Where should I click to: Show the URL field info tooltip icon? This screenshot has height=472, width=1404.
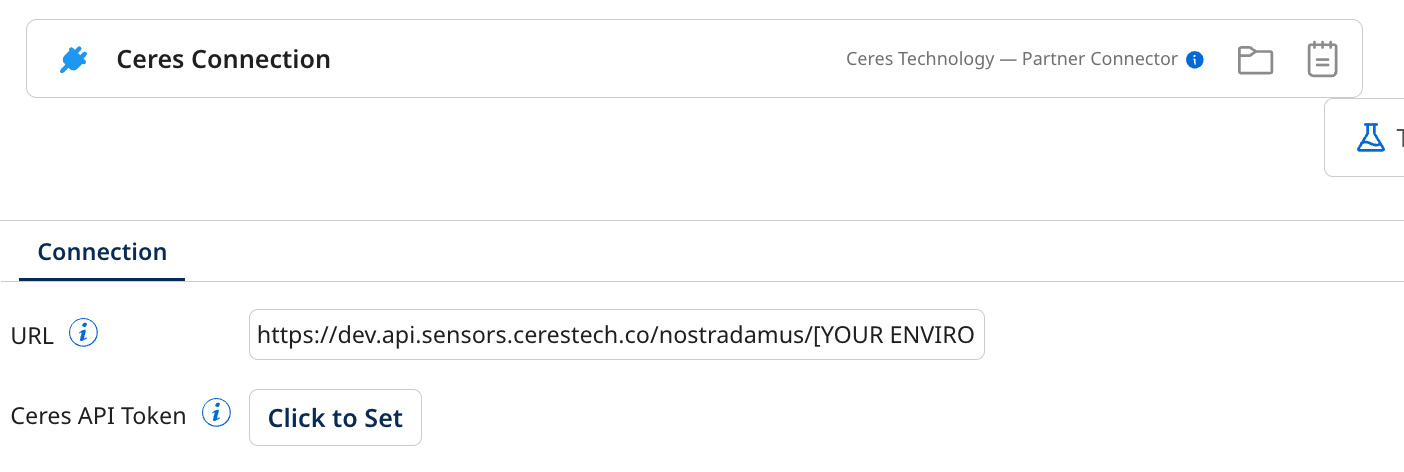pos(83,333)
